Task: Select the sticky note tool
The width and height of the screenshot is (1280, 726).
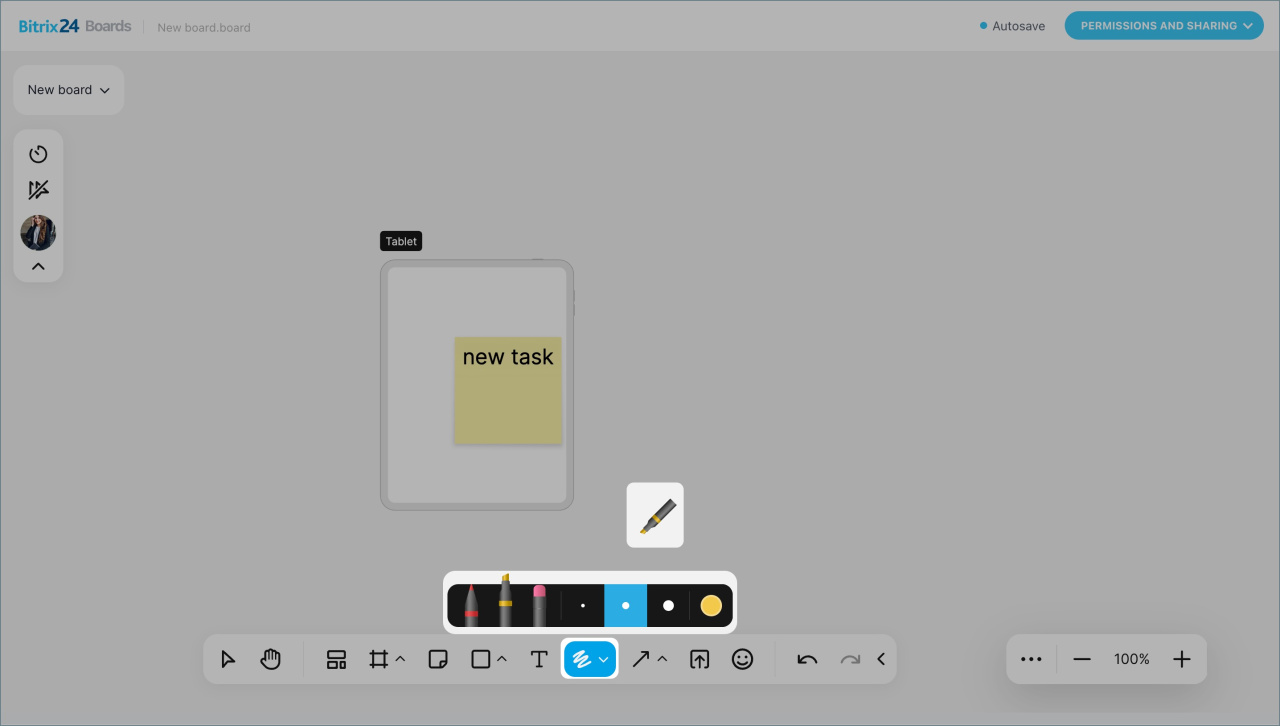Action: tap(437, 660)
